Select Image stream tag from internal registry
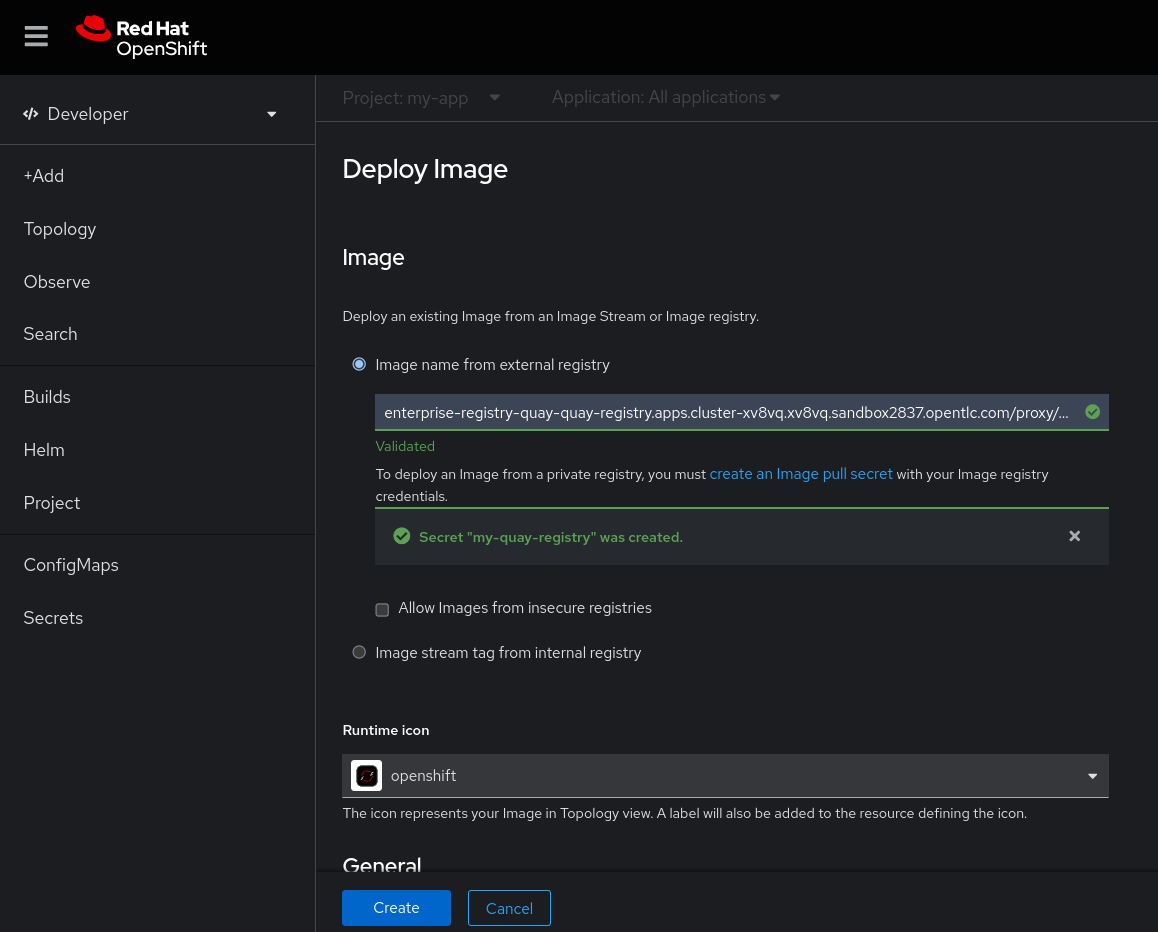This screenshot has height=932, width=1158. (359, 652)
